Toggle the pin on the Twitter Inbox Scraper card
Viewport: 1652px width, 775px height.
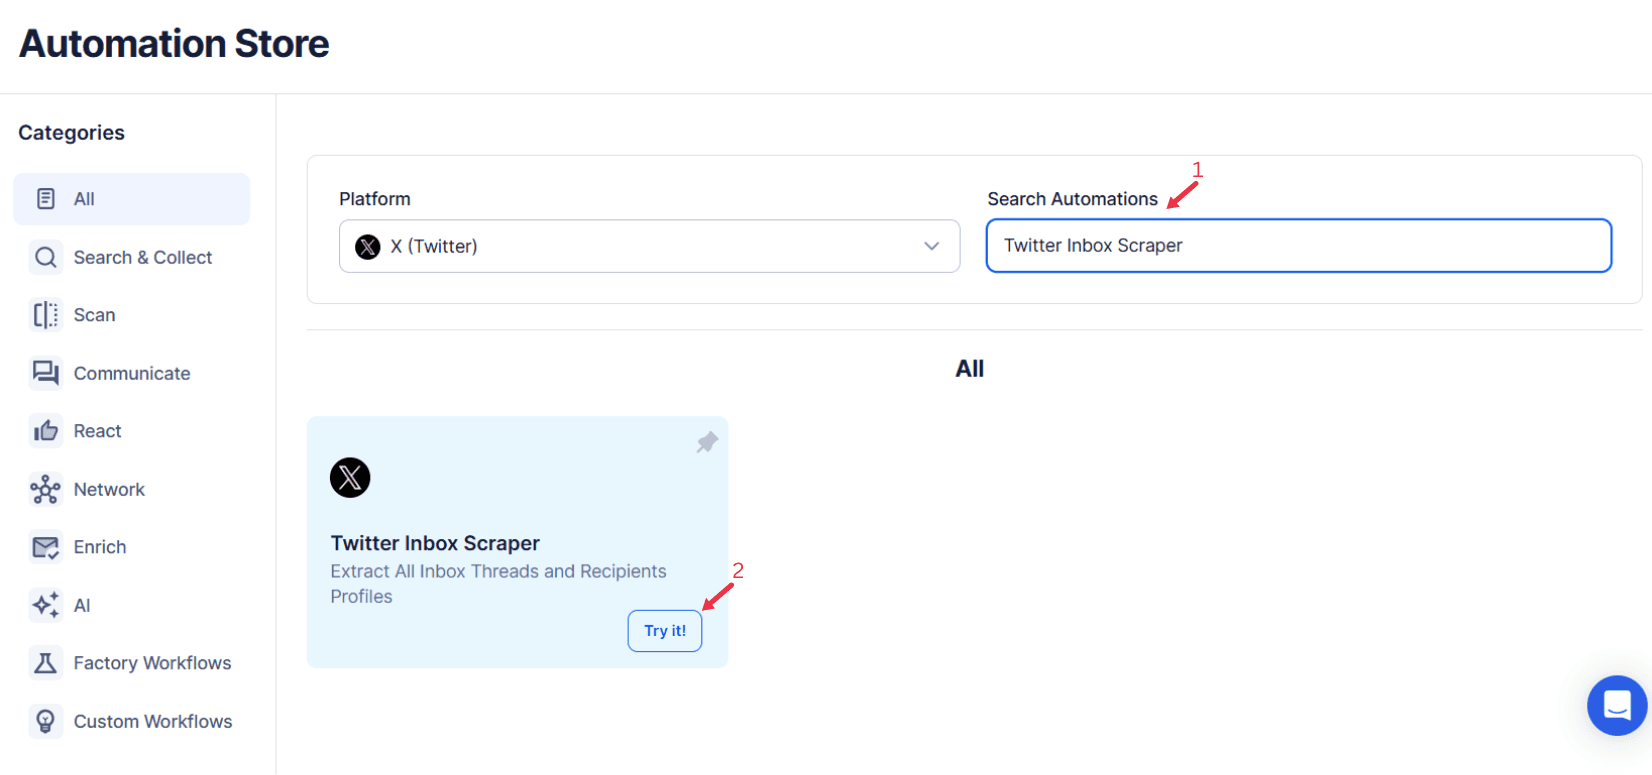point(707,442)
